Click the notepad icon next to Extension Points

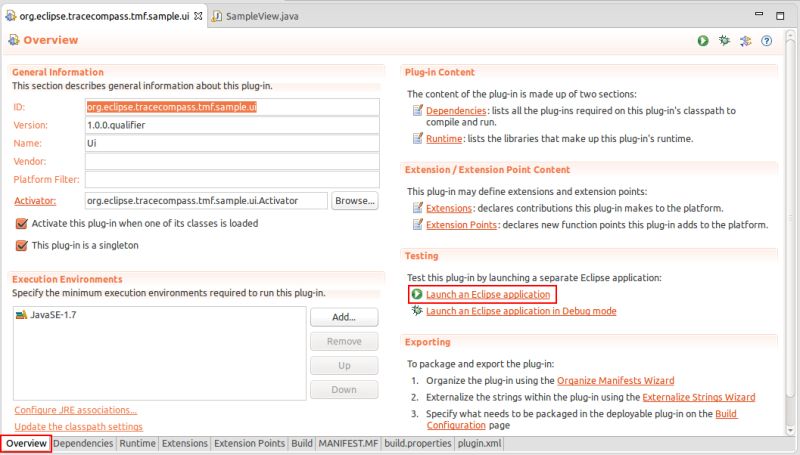coord(418,224)
